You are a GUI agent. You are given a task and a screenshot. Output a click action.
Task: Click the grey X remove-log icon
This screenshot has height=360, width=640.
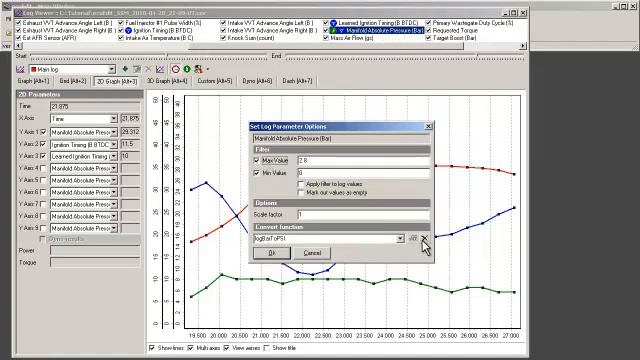click(x=148, y=69)
